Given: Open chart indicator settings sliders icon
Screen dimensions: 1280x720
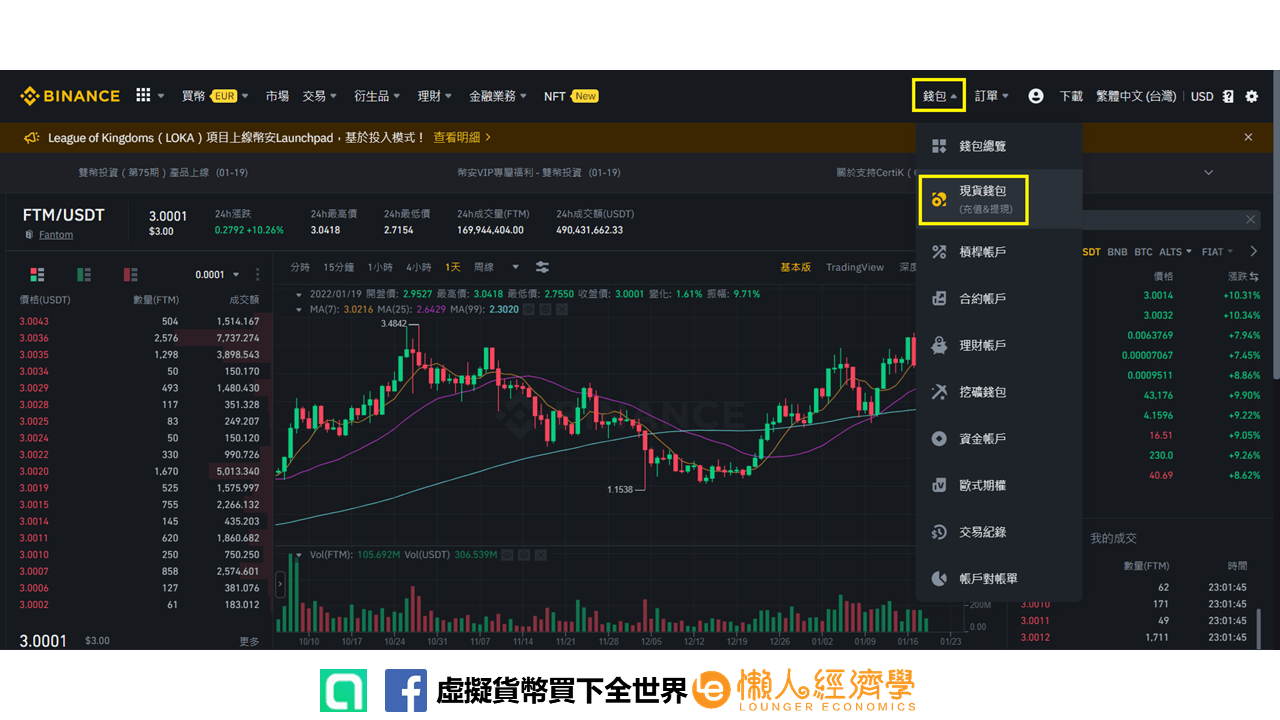Looking at the screenshot, I should [542, 267].
